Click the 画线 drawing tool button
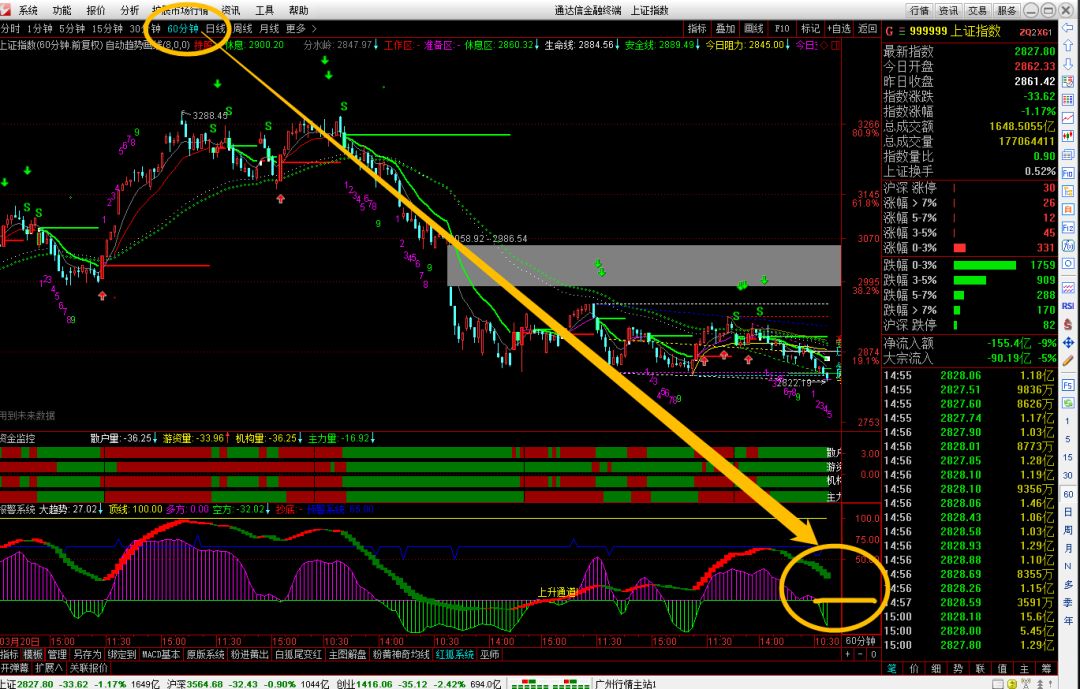Screen dimensions: 1080x689 tap(754, 29)
